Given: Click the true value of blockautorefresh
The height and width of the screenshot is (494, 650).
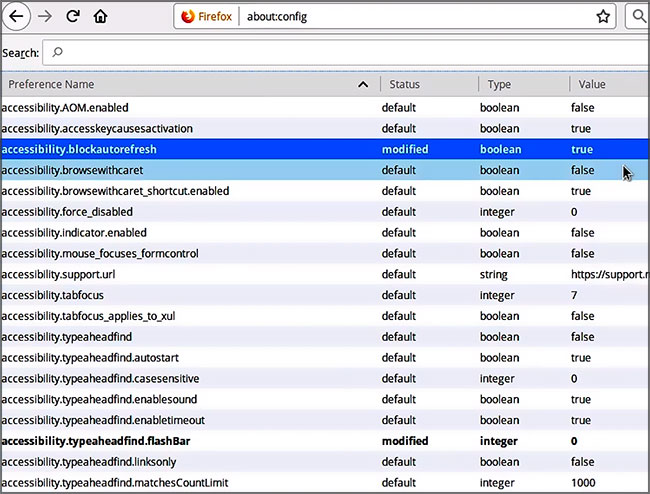Looking at the screenshot, I should pos(582,149).
